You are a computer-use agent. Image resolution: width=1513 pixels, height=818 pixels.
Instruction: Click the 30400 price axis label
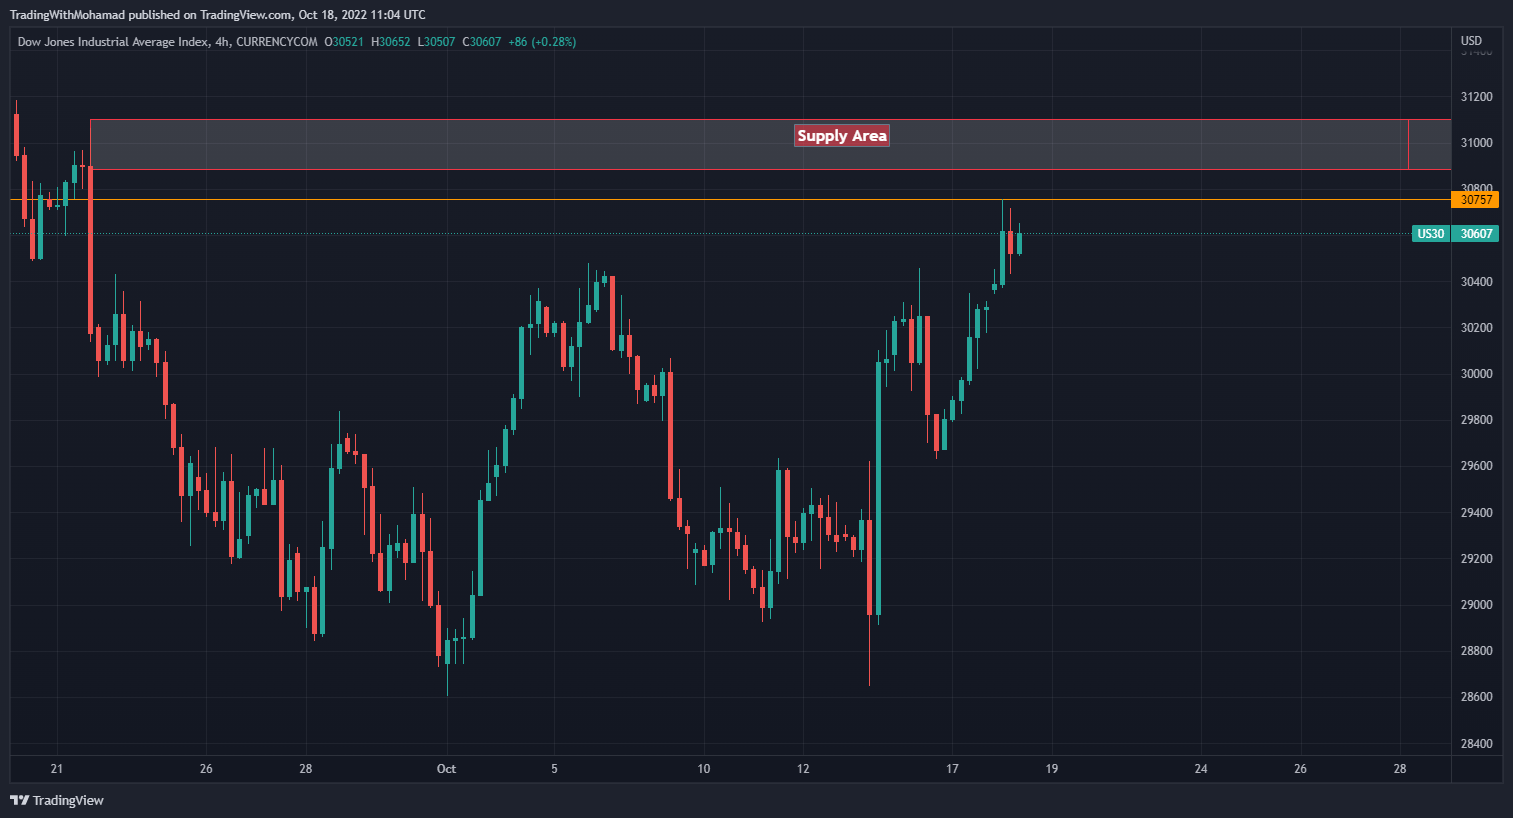pyautogui.click(x=1476, y=282)
